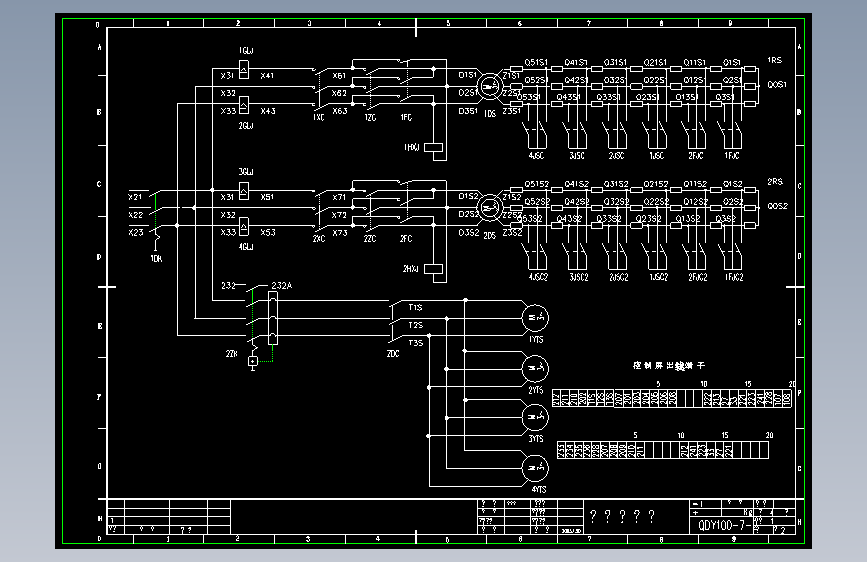This screenshot has height=562, width=867.
Task: Click the QOS1 label
Action: click(x=777, y=85)
